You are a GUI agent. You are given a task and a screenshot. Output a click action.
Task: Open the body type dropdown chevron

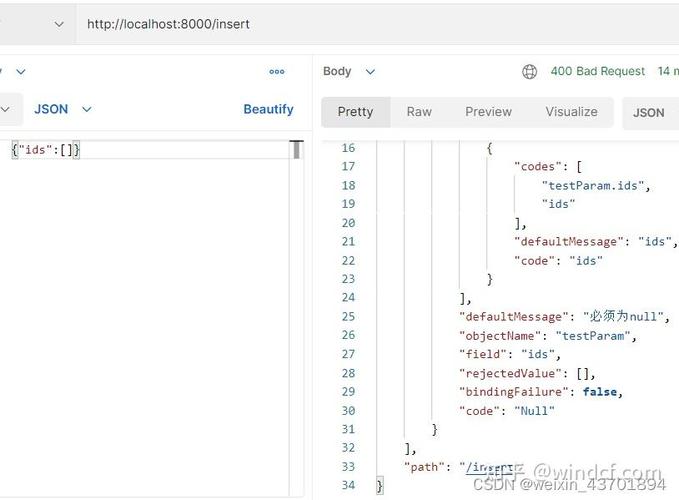5,109
